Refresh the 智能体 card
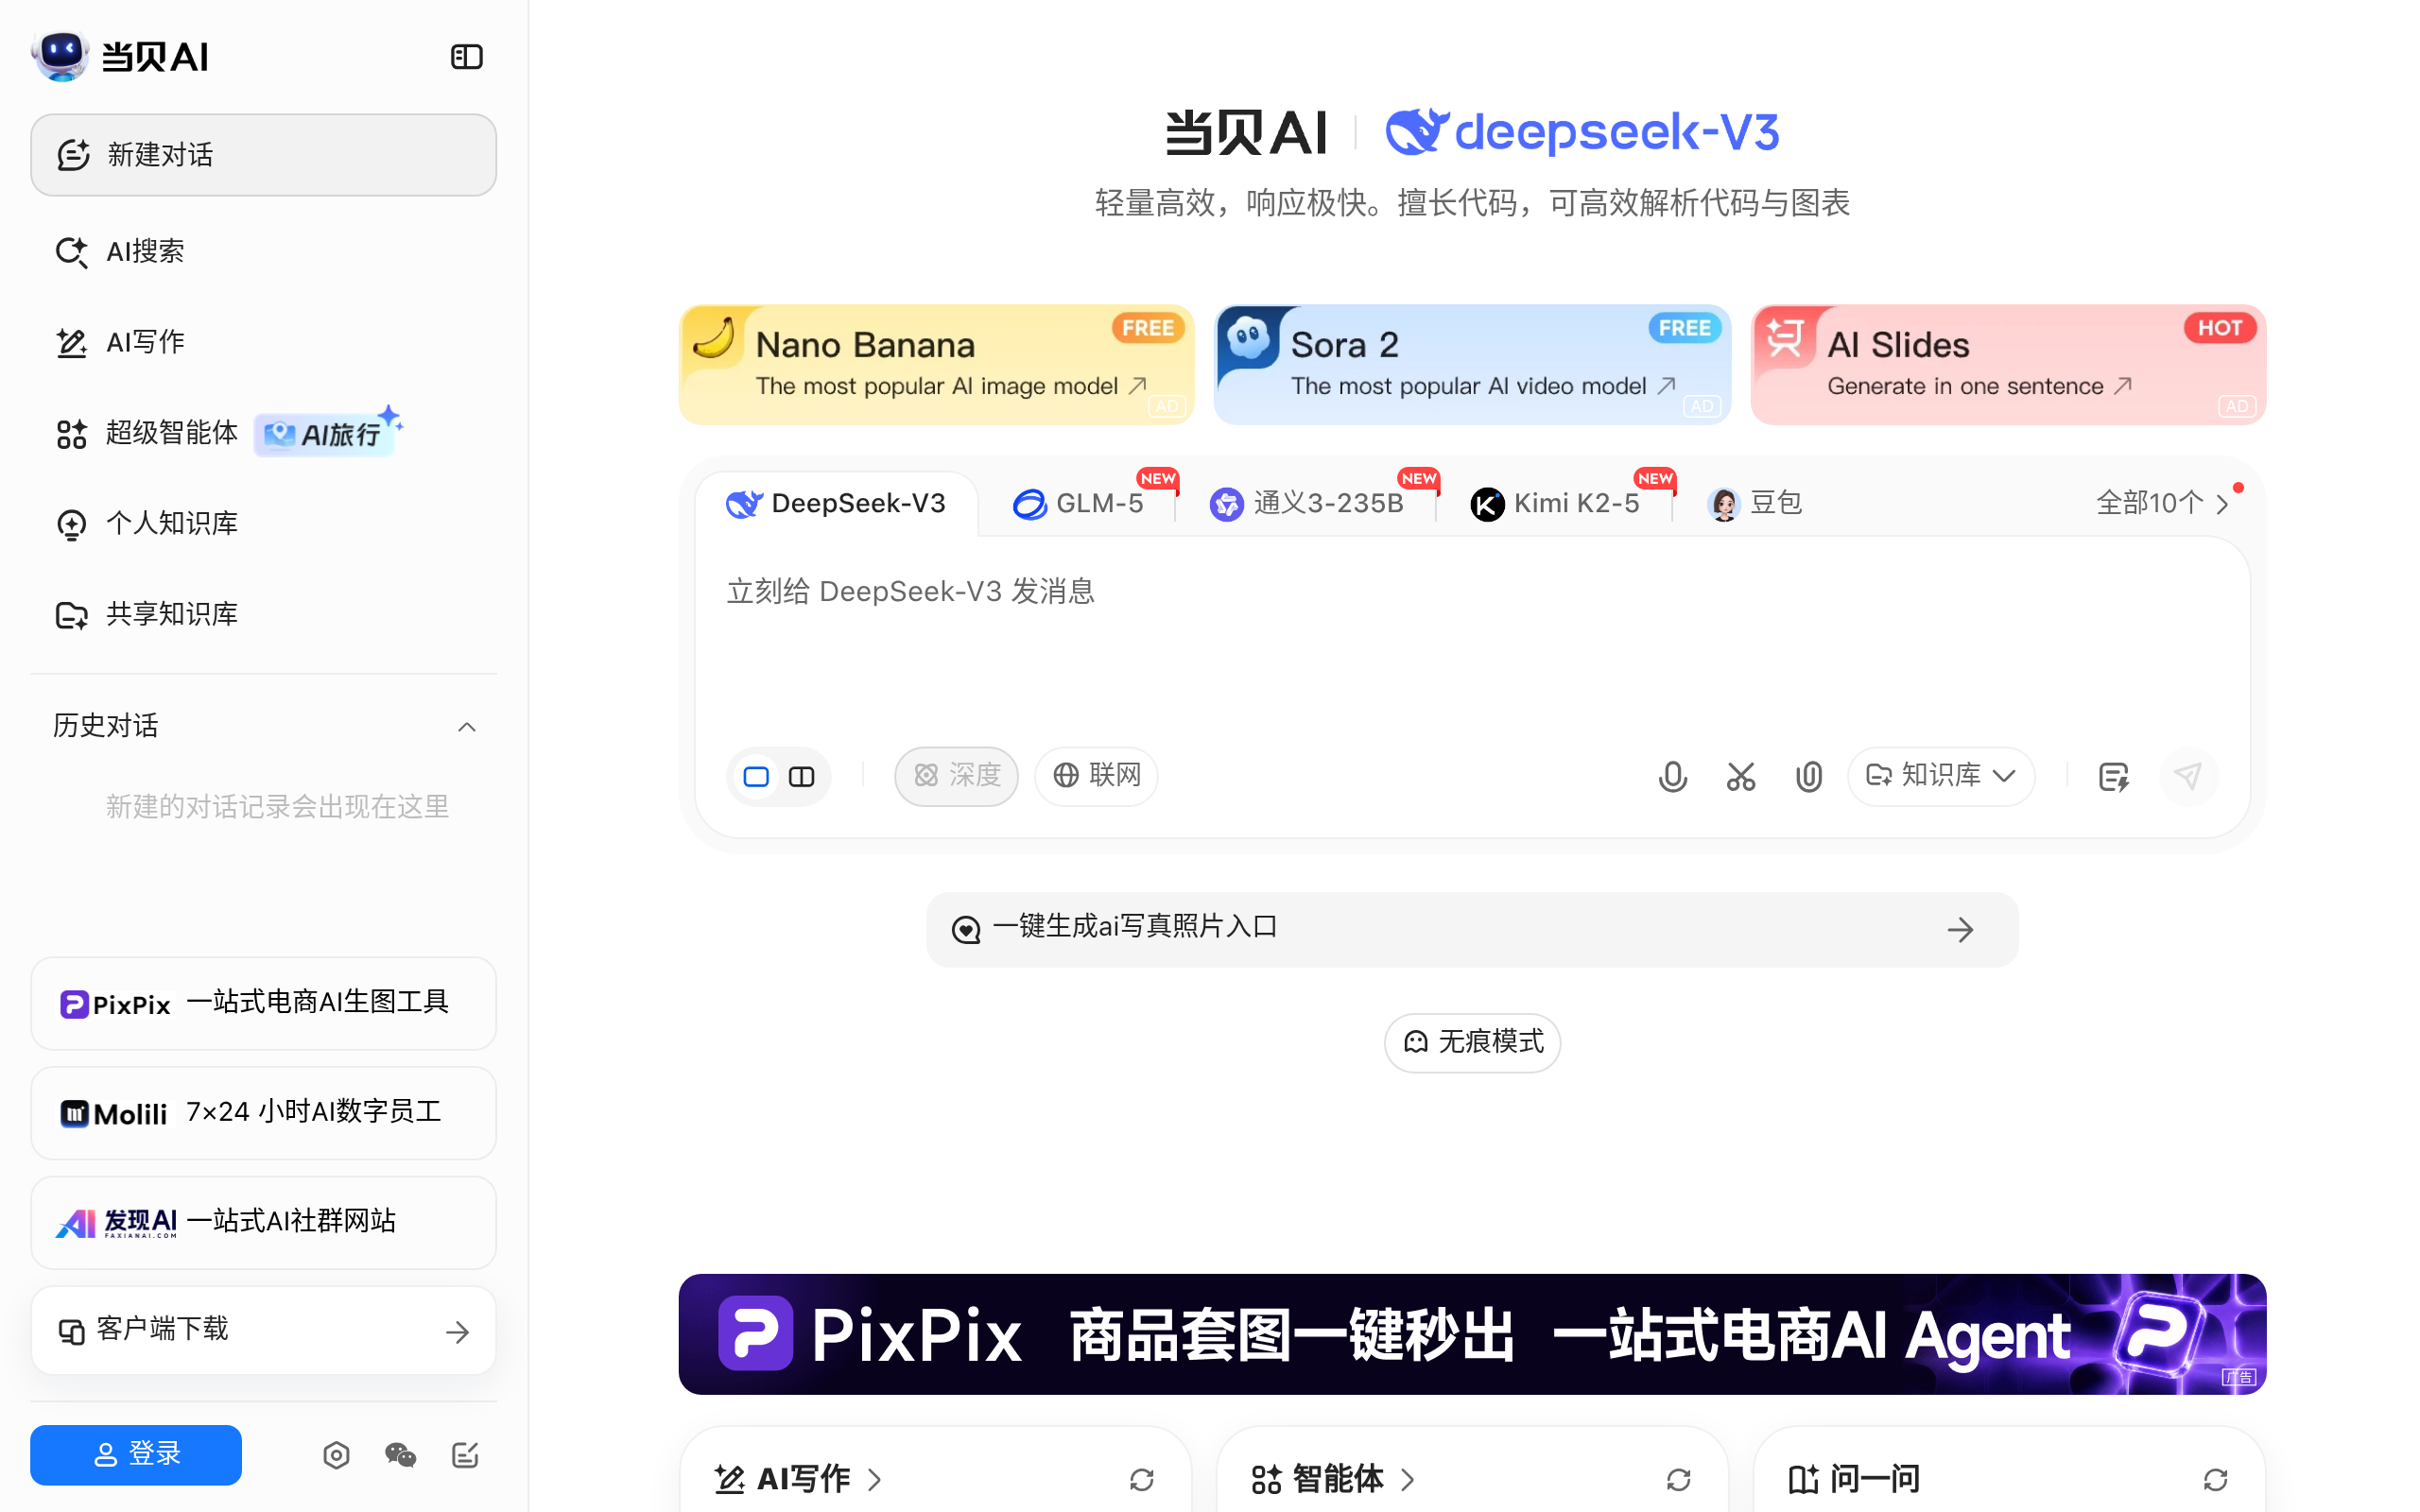The image size is (2420, 1512). (x=1678, y=1479)
